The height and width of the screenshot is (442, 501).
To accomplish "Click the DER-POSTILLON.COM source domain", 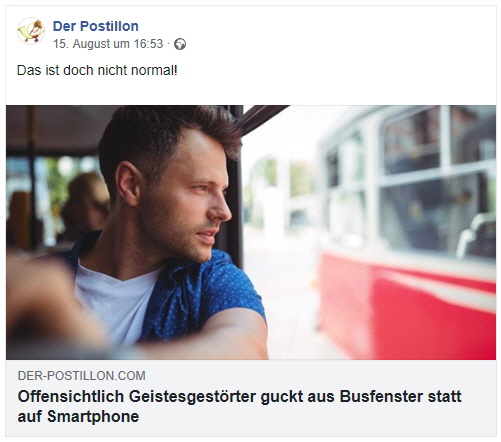I will coord(82,376).
